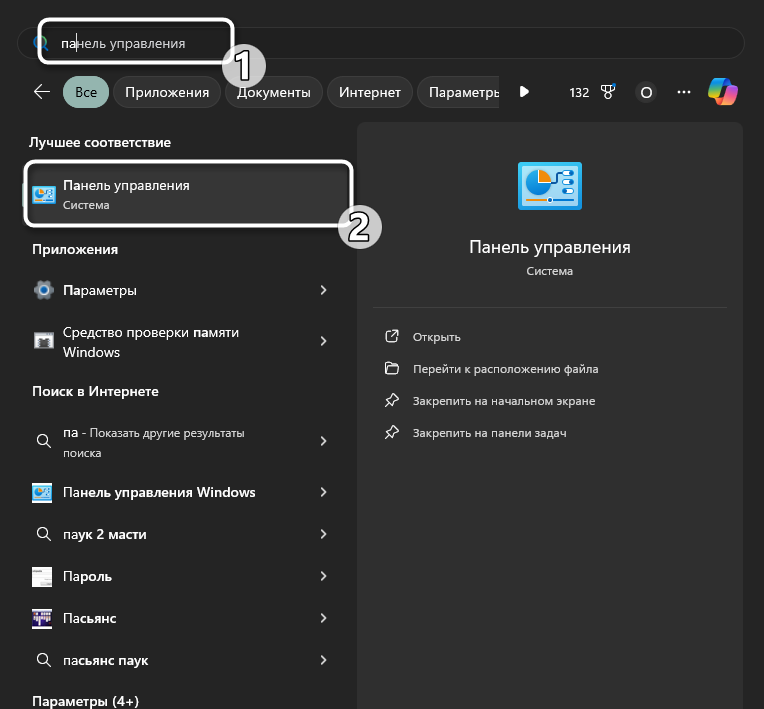Viewport: 764px width, 709px height.
Task: Expand the 'Пароль' result chevron
Action: (323, 576)
